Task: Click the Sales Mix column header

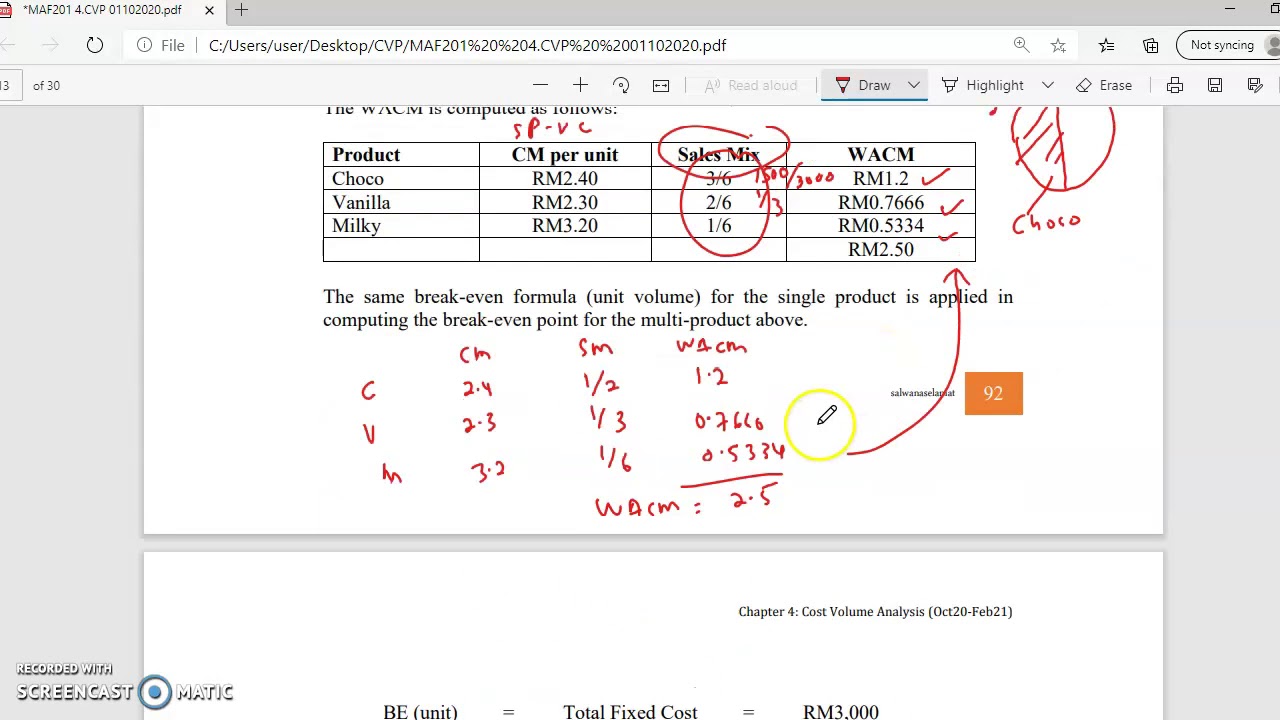Action: tap(718, 155)
